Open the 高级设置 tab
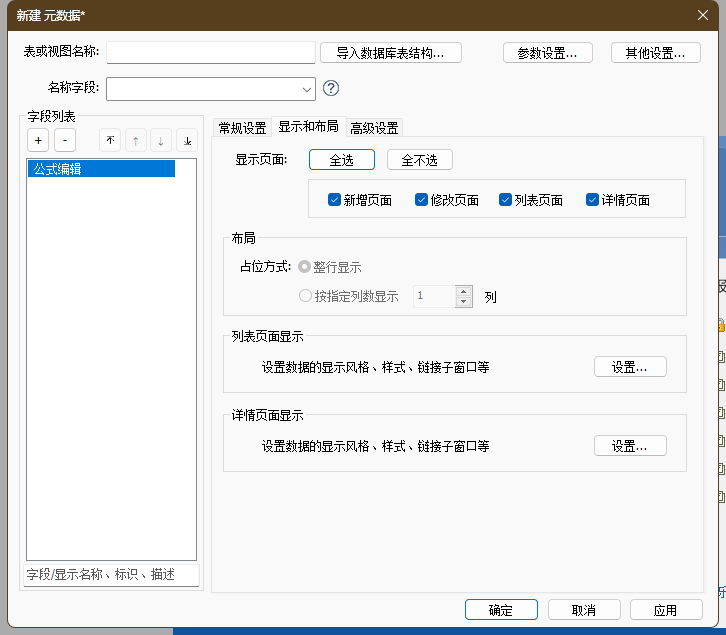 click(374, 128)
